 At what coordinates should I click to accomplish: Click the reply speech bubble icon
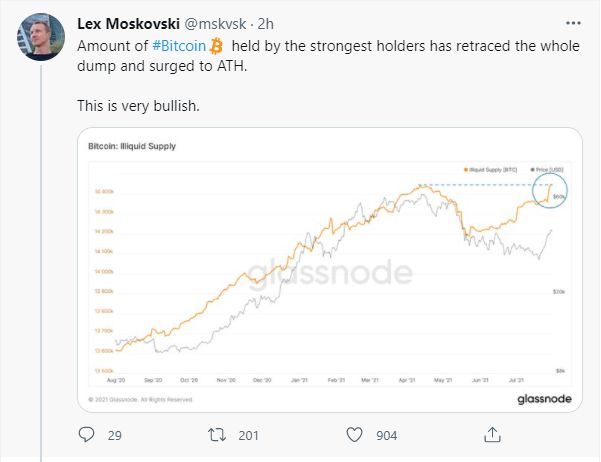86,435
